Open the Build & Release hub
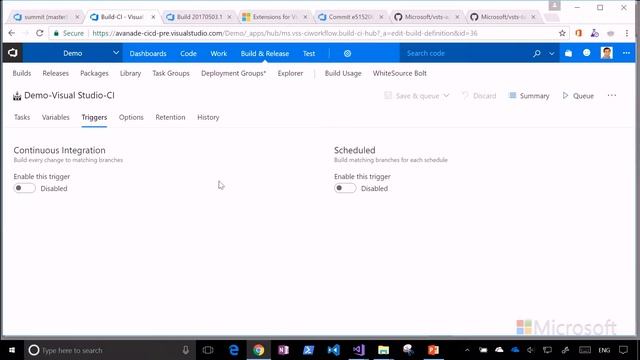Image resolution: width=640 pixels, height=360 pixels. point(264,53)
